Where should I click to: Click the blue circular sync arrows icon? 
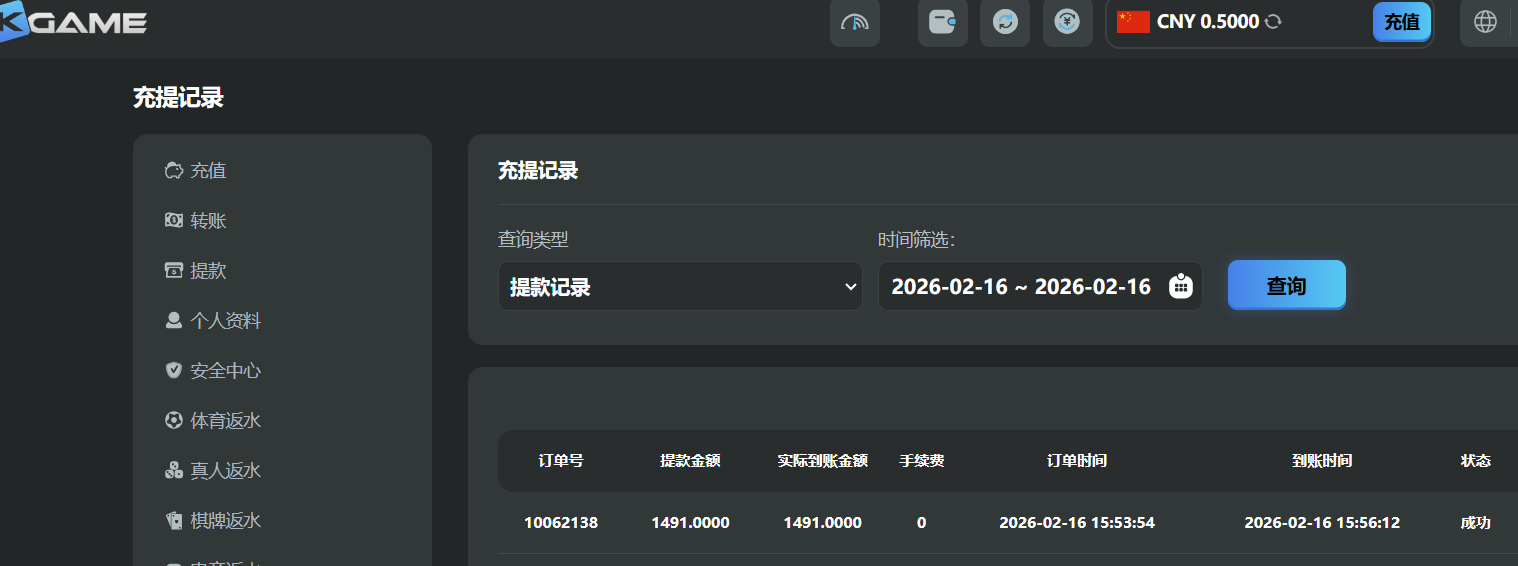[x=1004, y=22]
